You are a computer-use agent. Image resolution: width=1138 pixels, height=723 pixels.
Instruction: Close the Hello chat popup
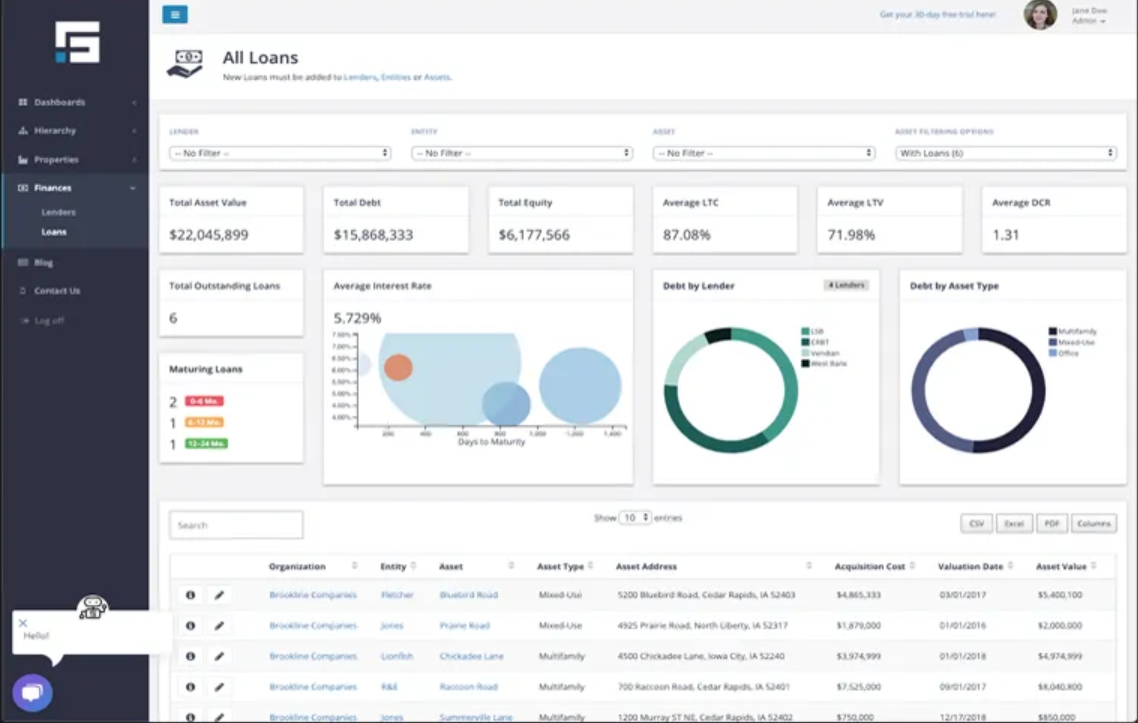coord(22,623)
